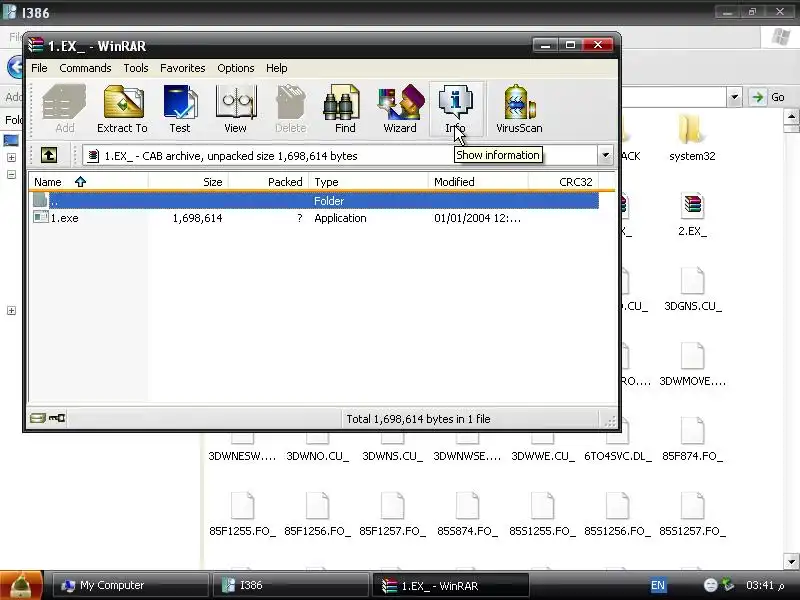The width and height of the screenshot is (800, 600).
Task: Sort by the Modified column header
Action: (x=478, y=182)
